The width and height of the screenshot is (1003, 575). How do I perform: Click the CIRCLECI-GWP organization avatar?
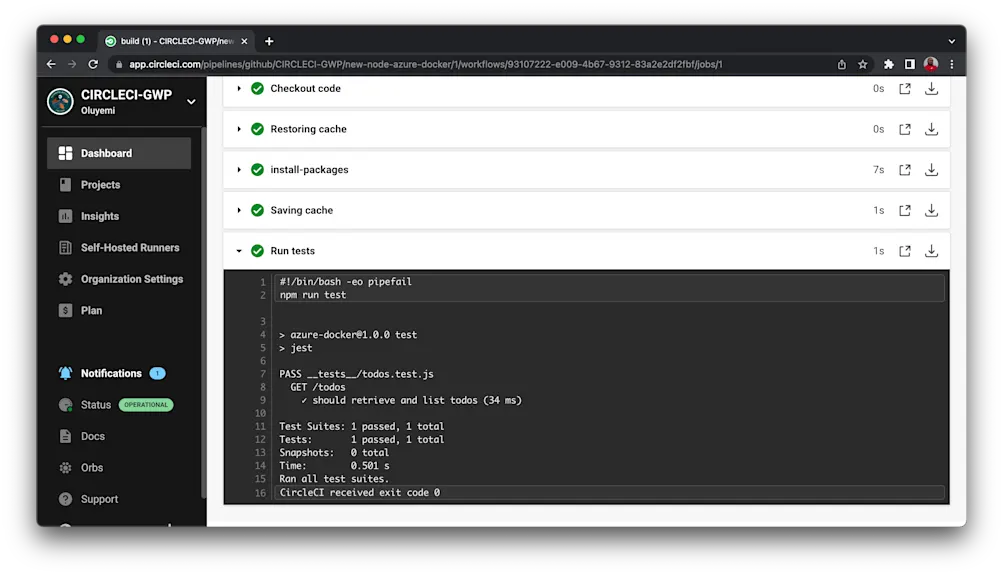[x=60, y=102]
